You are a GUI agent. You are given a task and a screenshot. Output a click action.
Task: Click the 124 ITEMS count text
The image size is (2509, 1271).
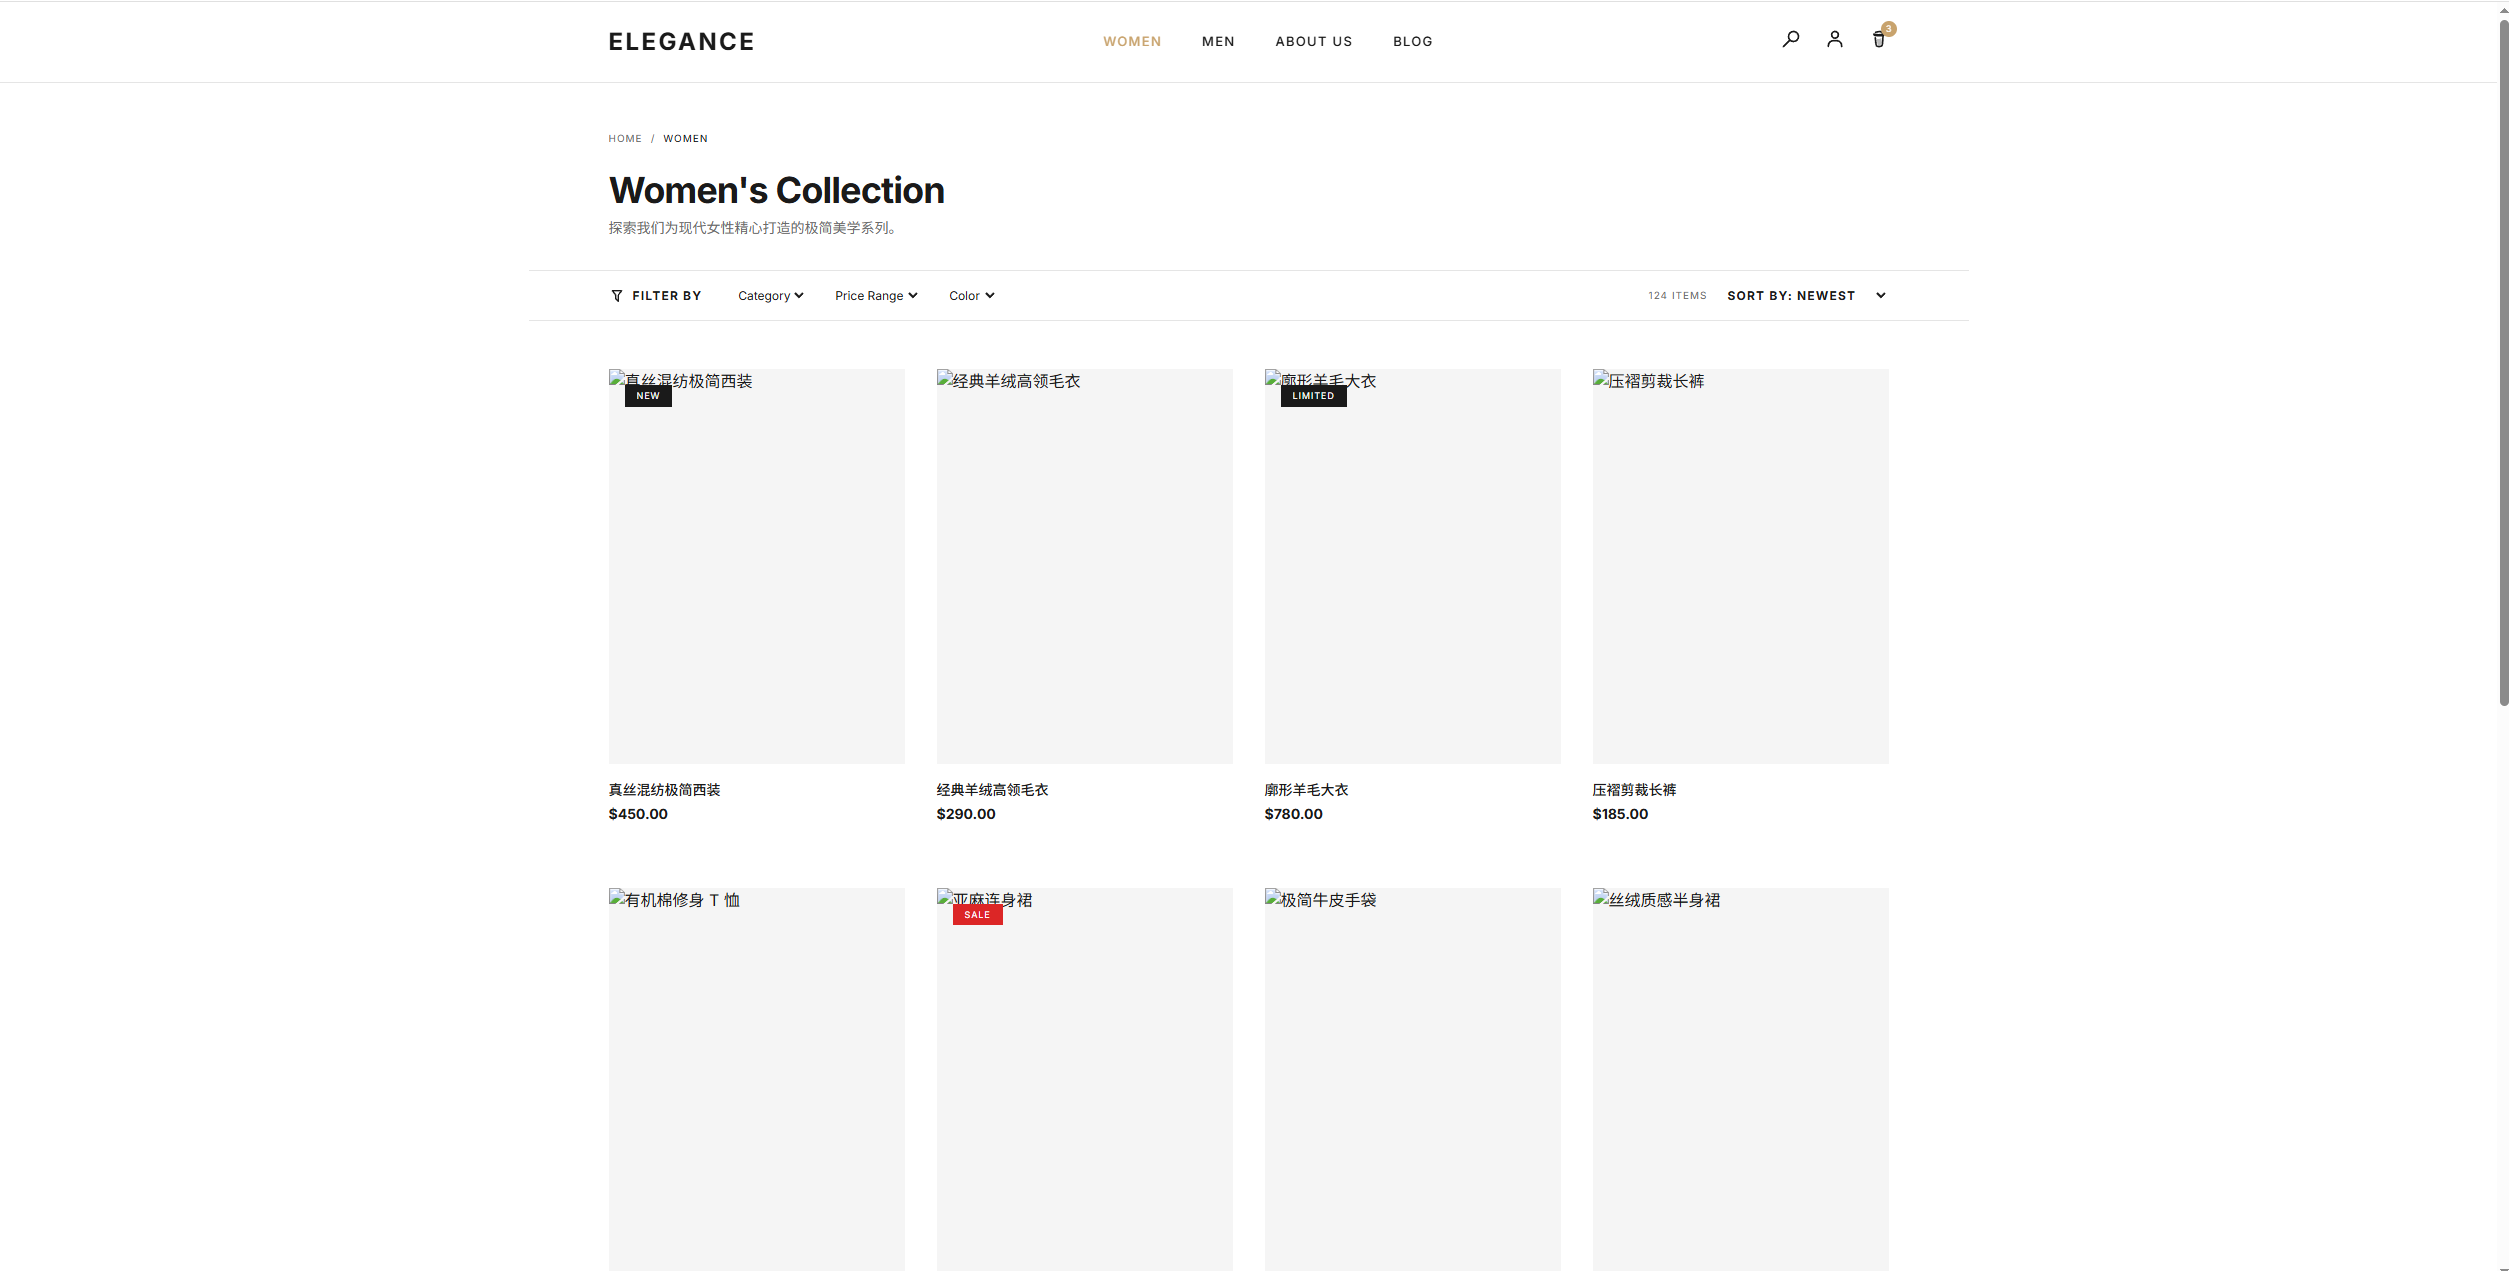tap(1677, 296)
